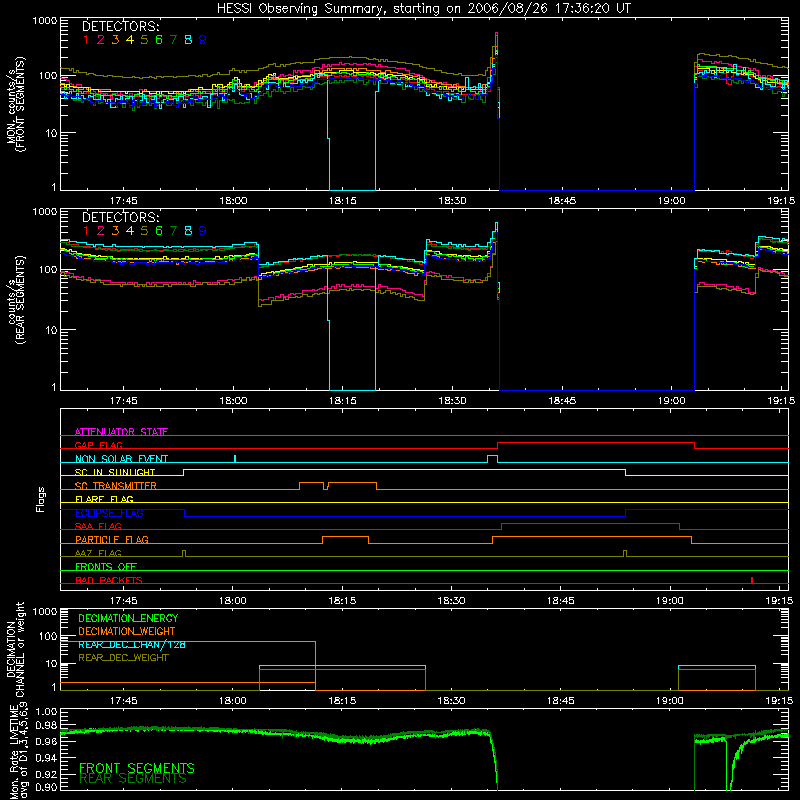Click detector 6 in the front segments legend
This screenshot has height=800, width=800.
pos(159,40)
